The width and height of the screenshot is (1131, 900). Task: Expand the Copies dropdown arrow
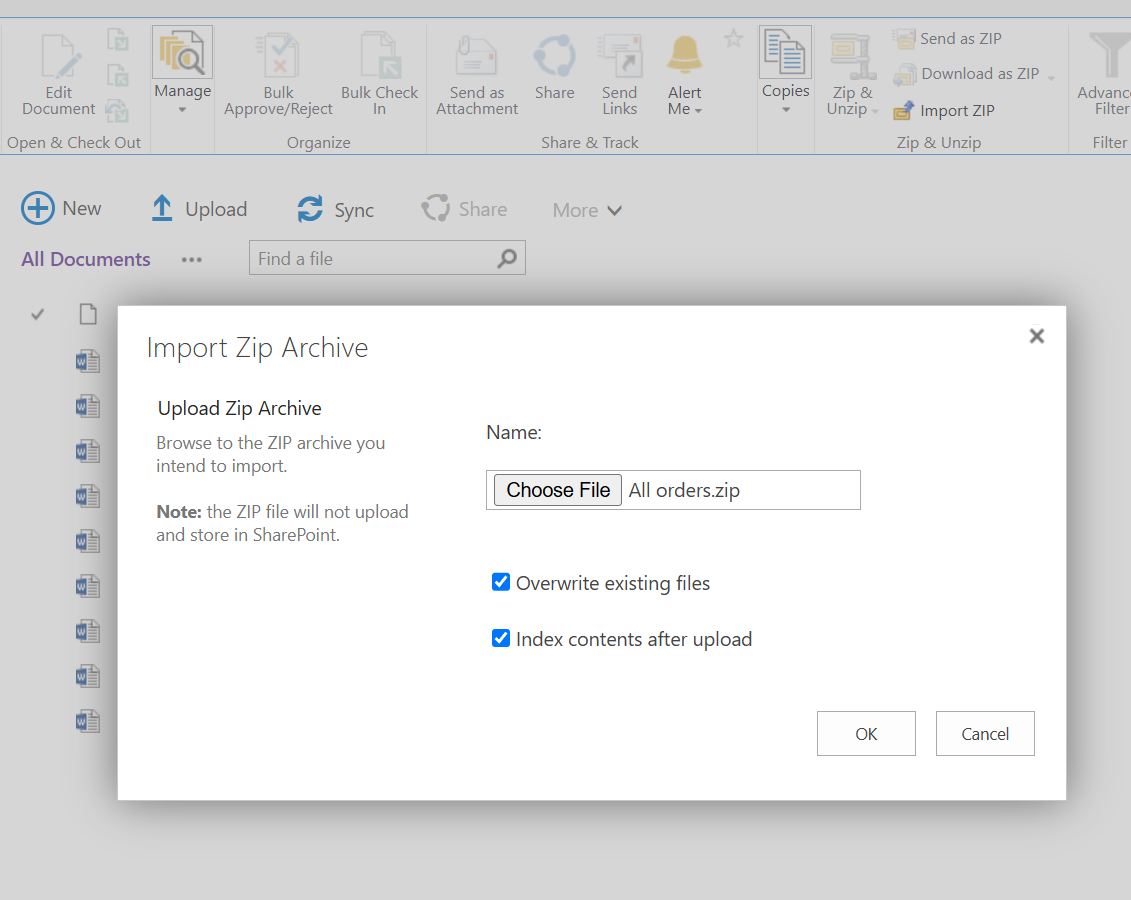pyautogui.click(x=786, y=110)
